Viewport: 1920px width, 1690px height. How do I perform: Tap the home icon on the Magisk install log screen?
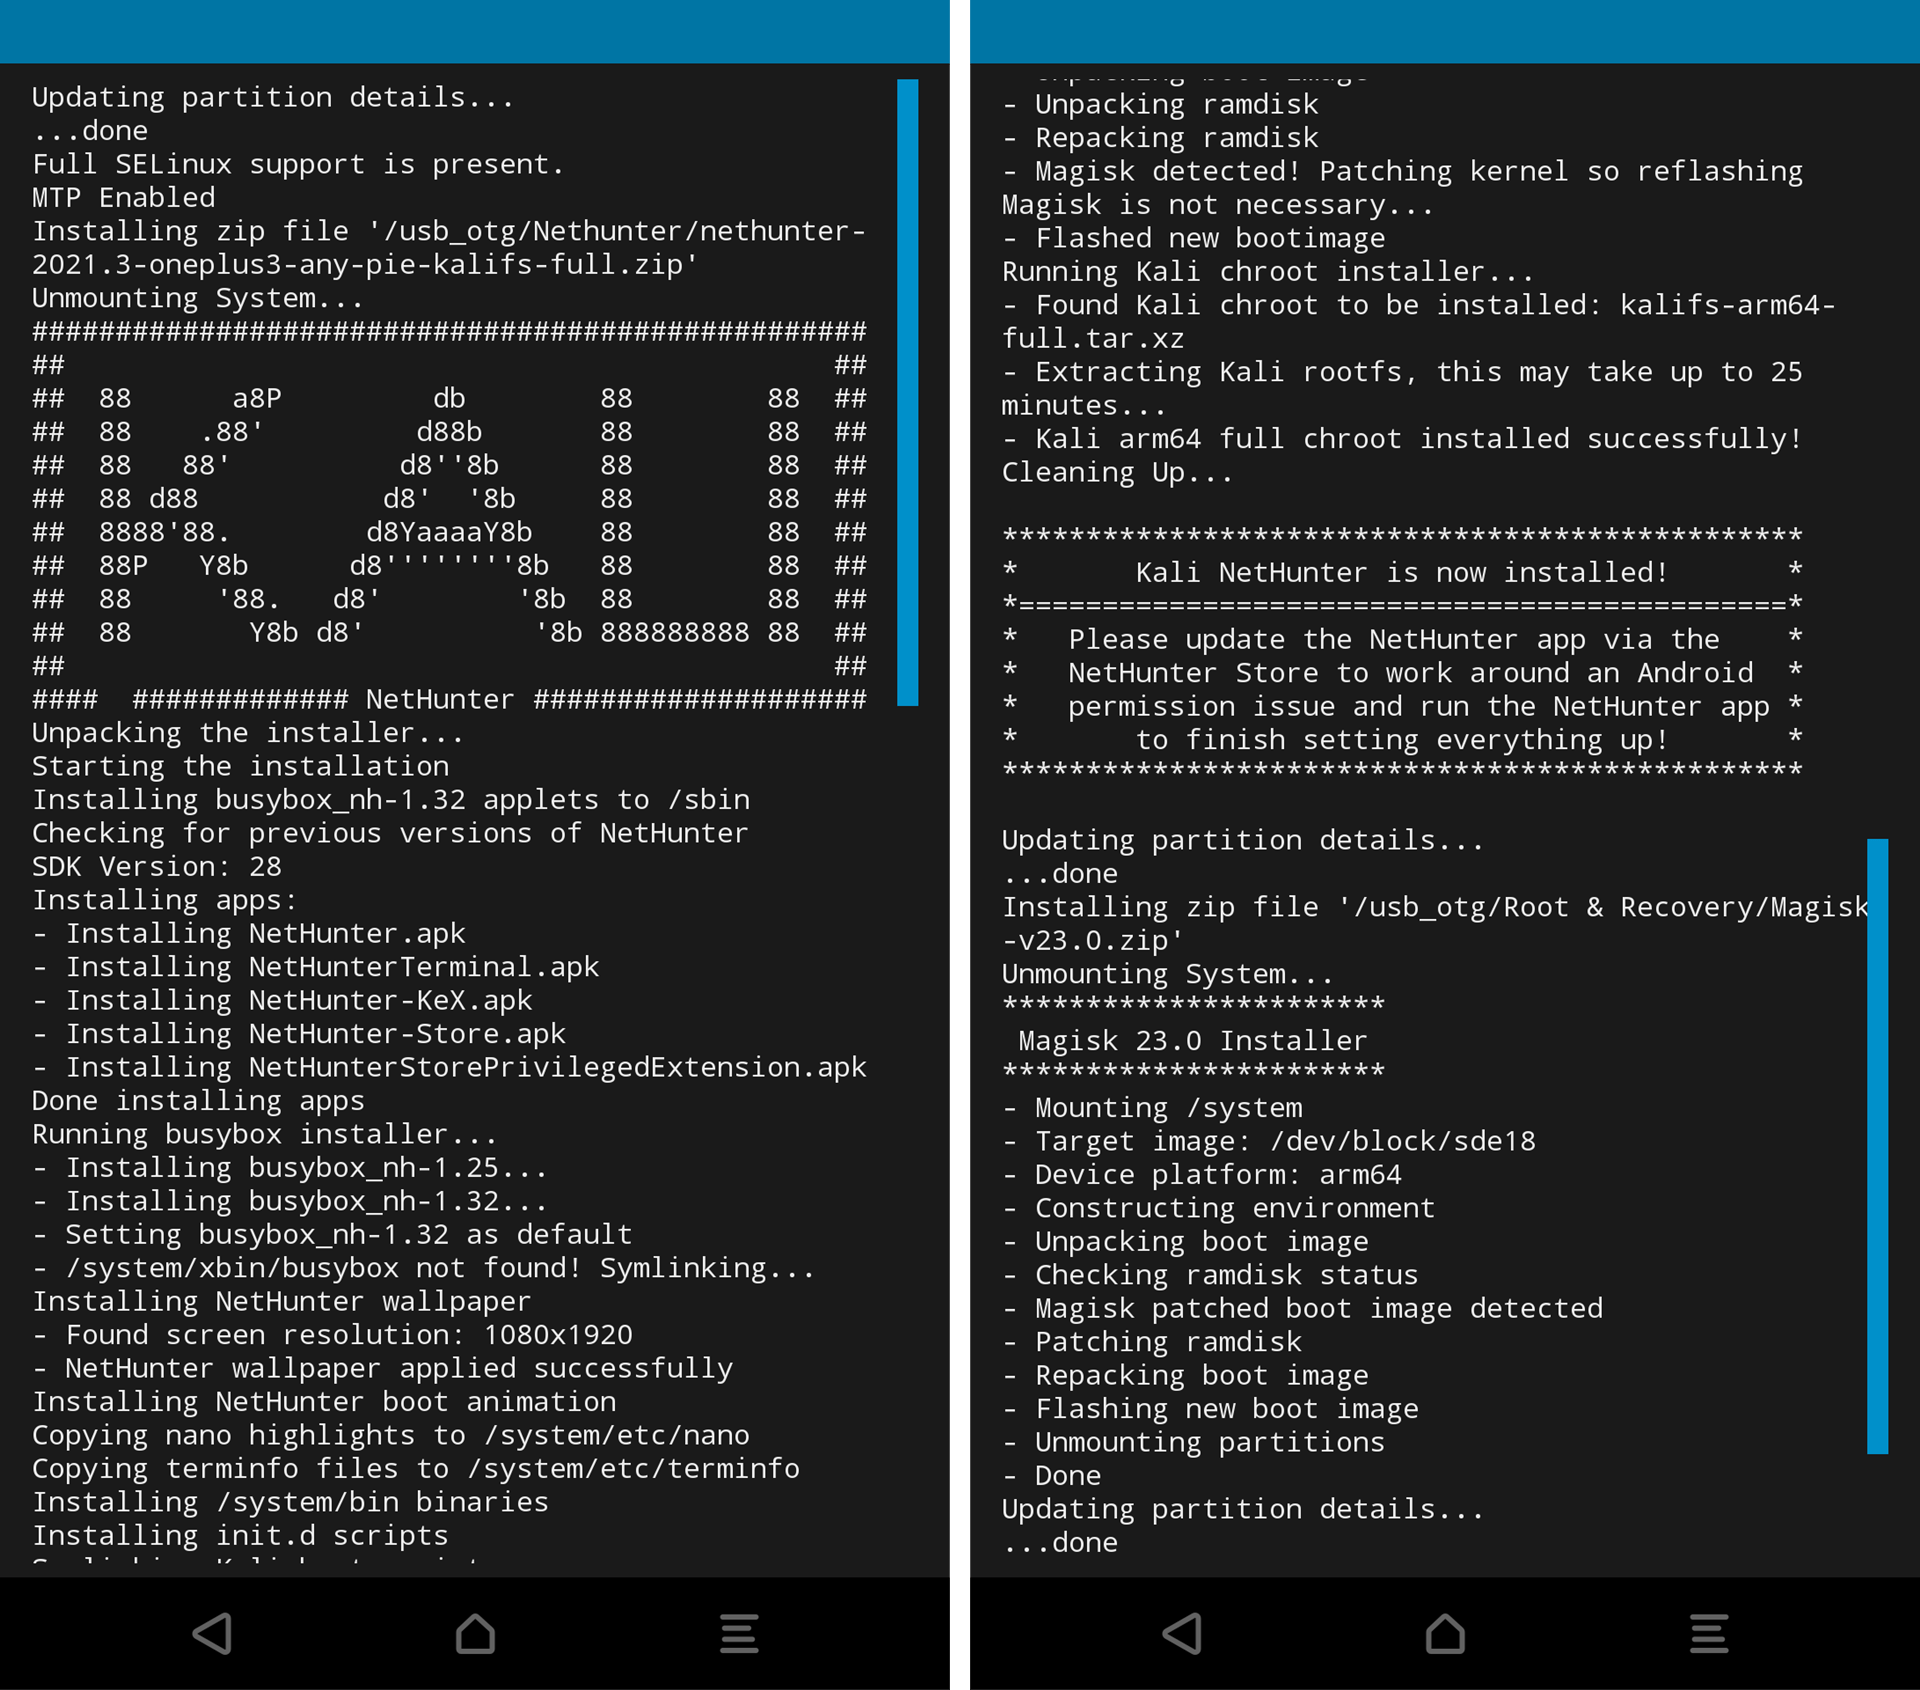click(1445, 1633)
